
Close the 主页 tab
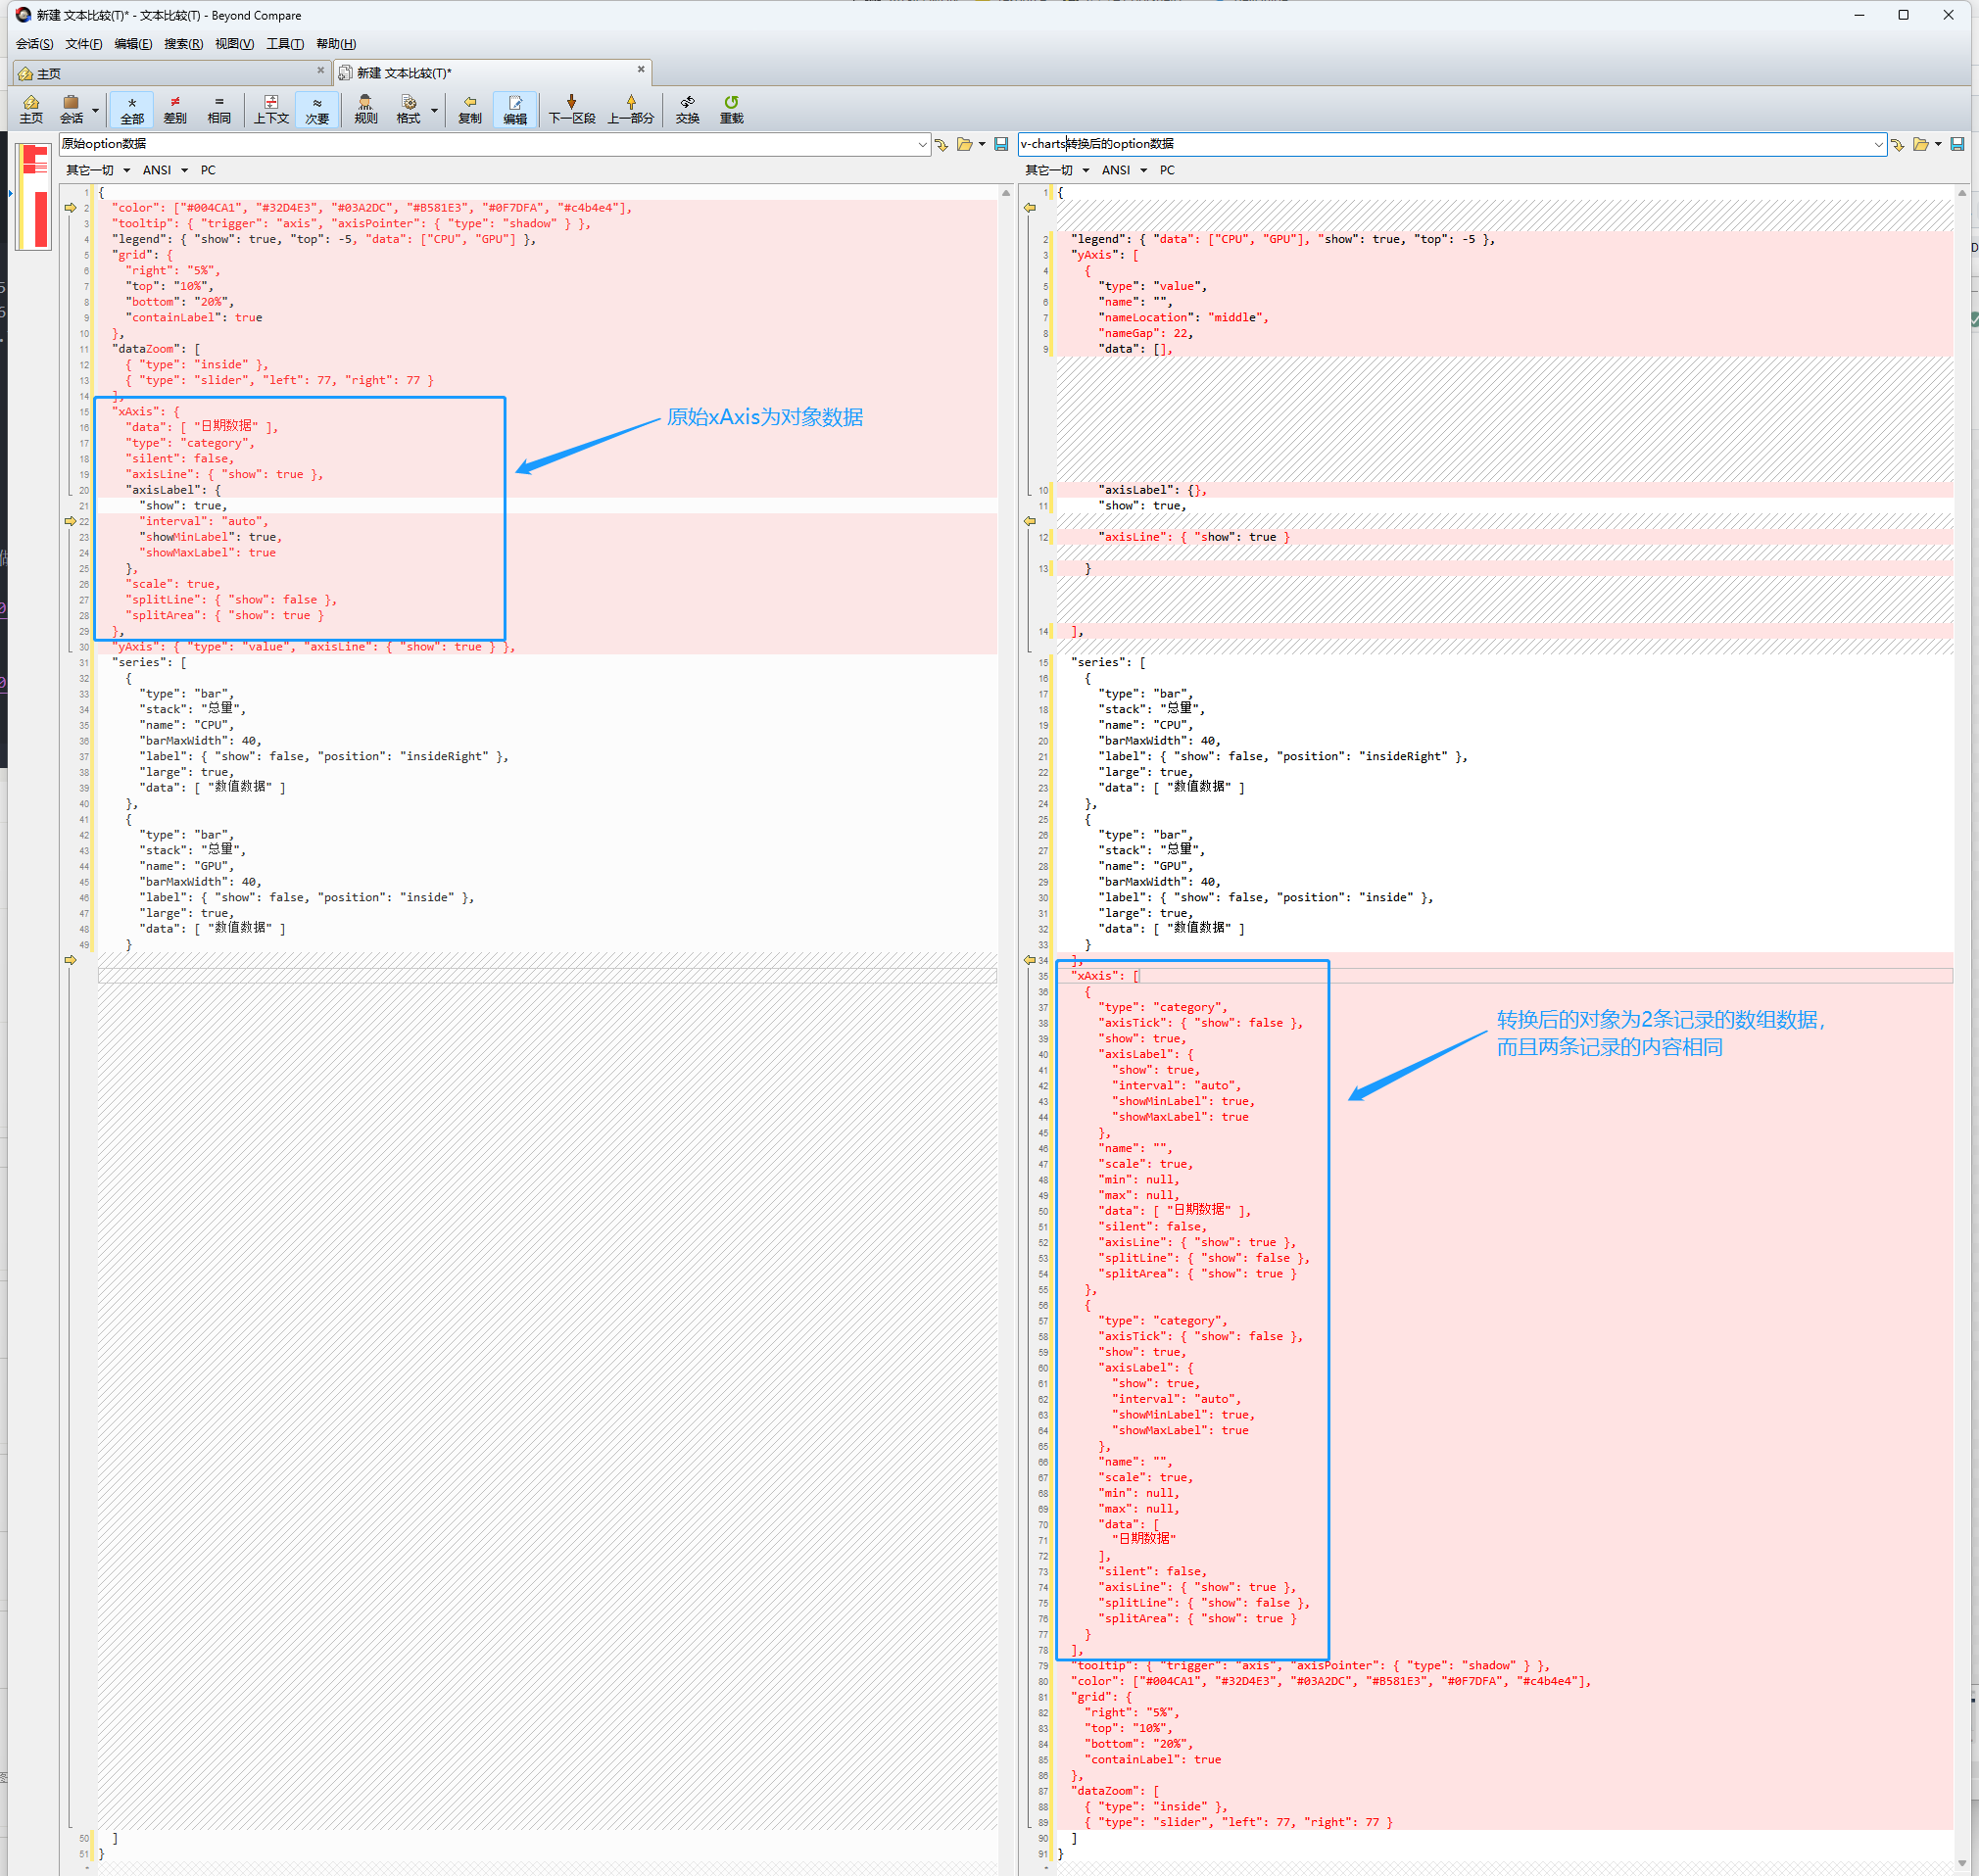(x=320, y=70)
